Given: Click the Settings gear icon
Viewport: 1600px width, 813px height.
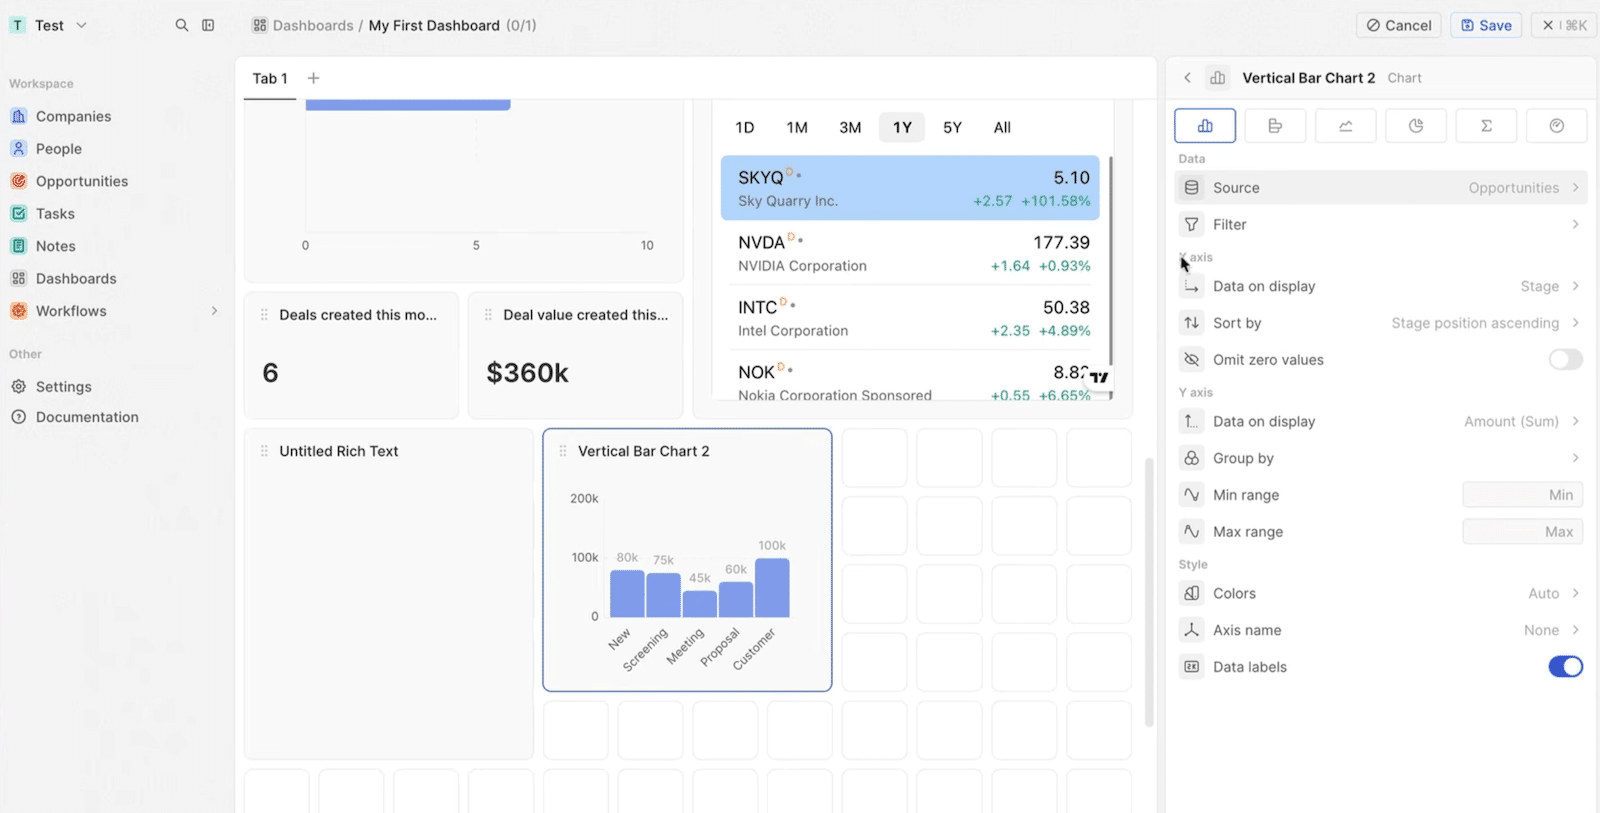Looking at the screenshot, I should 18,386.
